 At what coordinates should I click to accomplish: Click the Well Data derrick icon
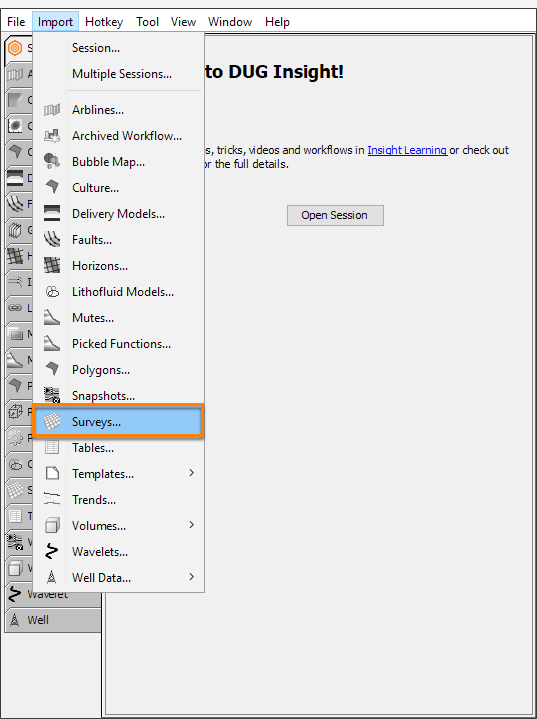[x=52, y=578]
